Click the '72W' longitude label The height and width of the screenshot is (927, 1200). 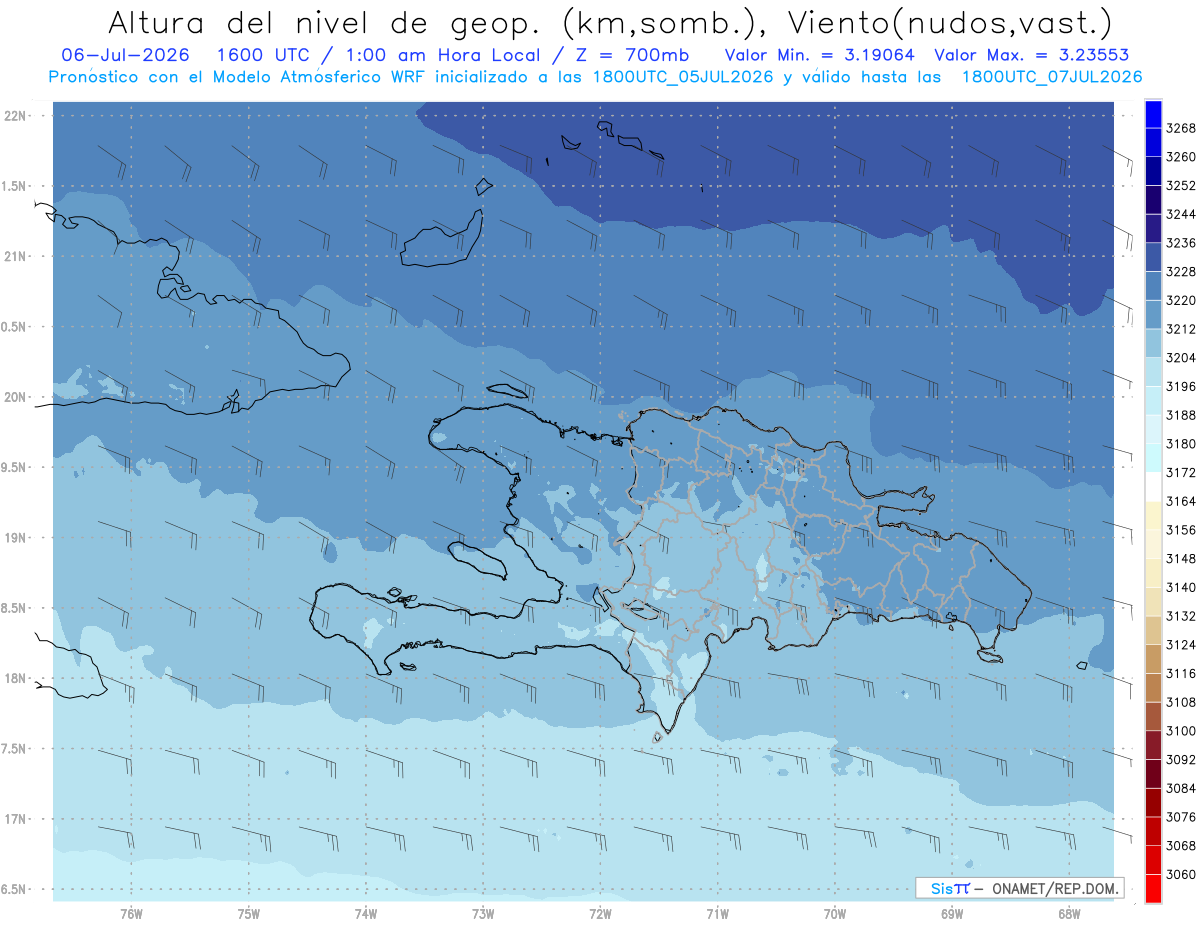(x=600, y=914)
